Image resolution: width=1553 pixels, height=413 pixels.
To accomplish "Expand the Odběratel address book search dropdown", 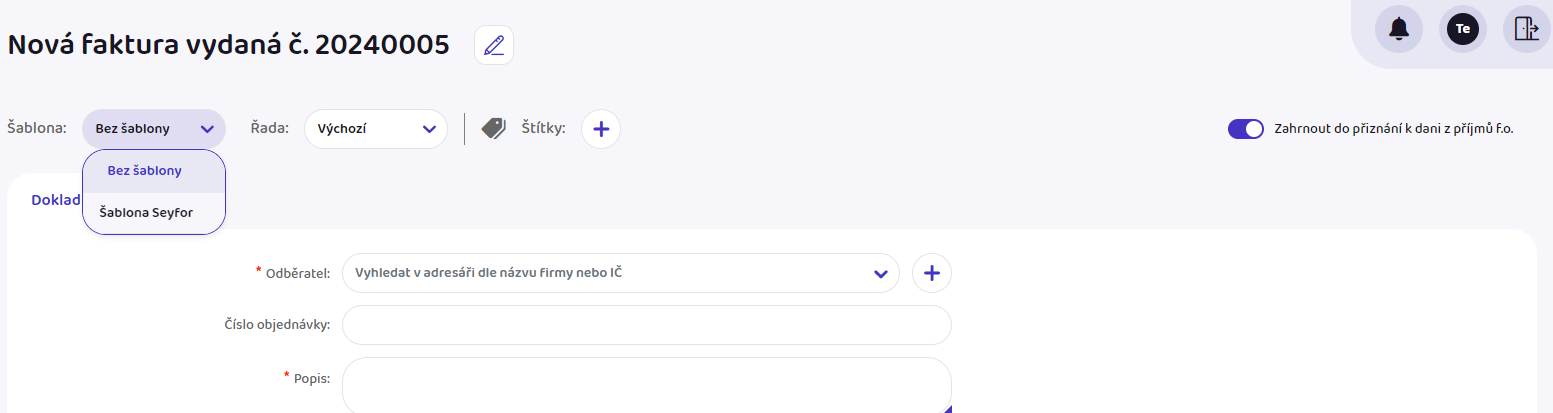I will click(621, 273).
